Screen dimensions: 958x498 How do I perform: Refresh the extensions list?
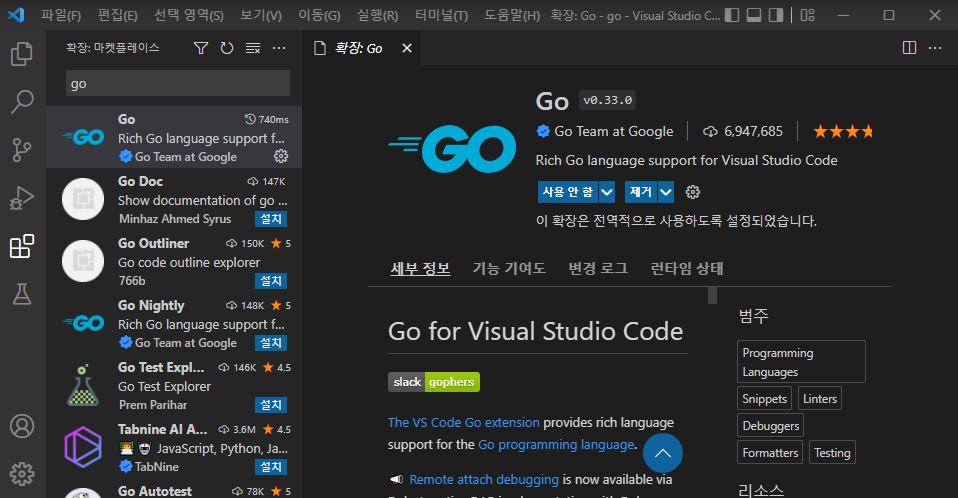tap(227, 48)
